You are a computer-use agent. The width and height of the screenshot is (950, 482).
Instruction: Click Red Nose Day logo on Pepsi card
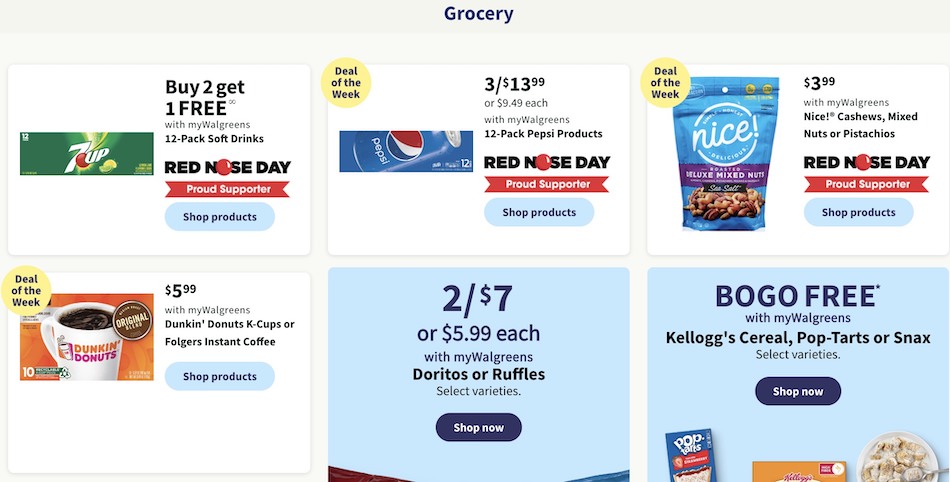coord(547,162)
